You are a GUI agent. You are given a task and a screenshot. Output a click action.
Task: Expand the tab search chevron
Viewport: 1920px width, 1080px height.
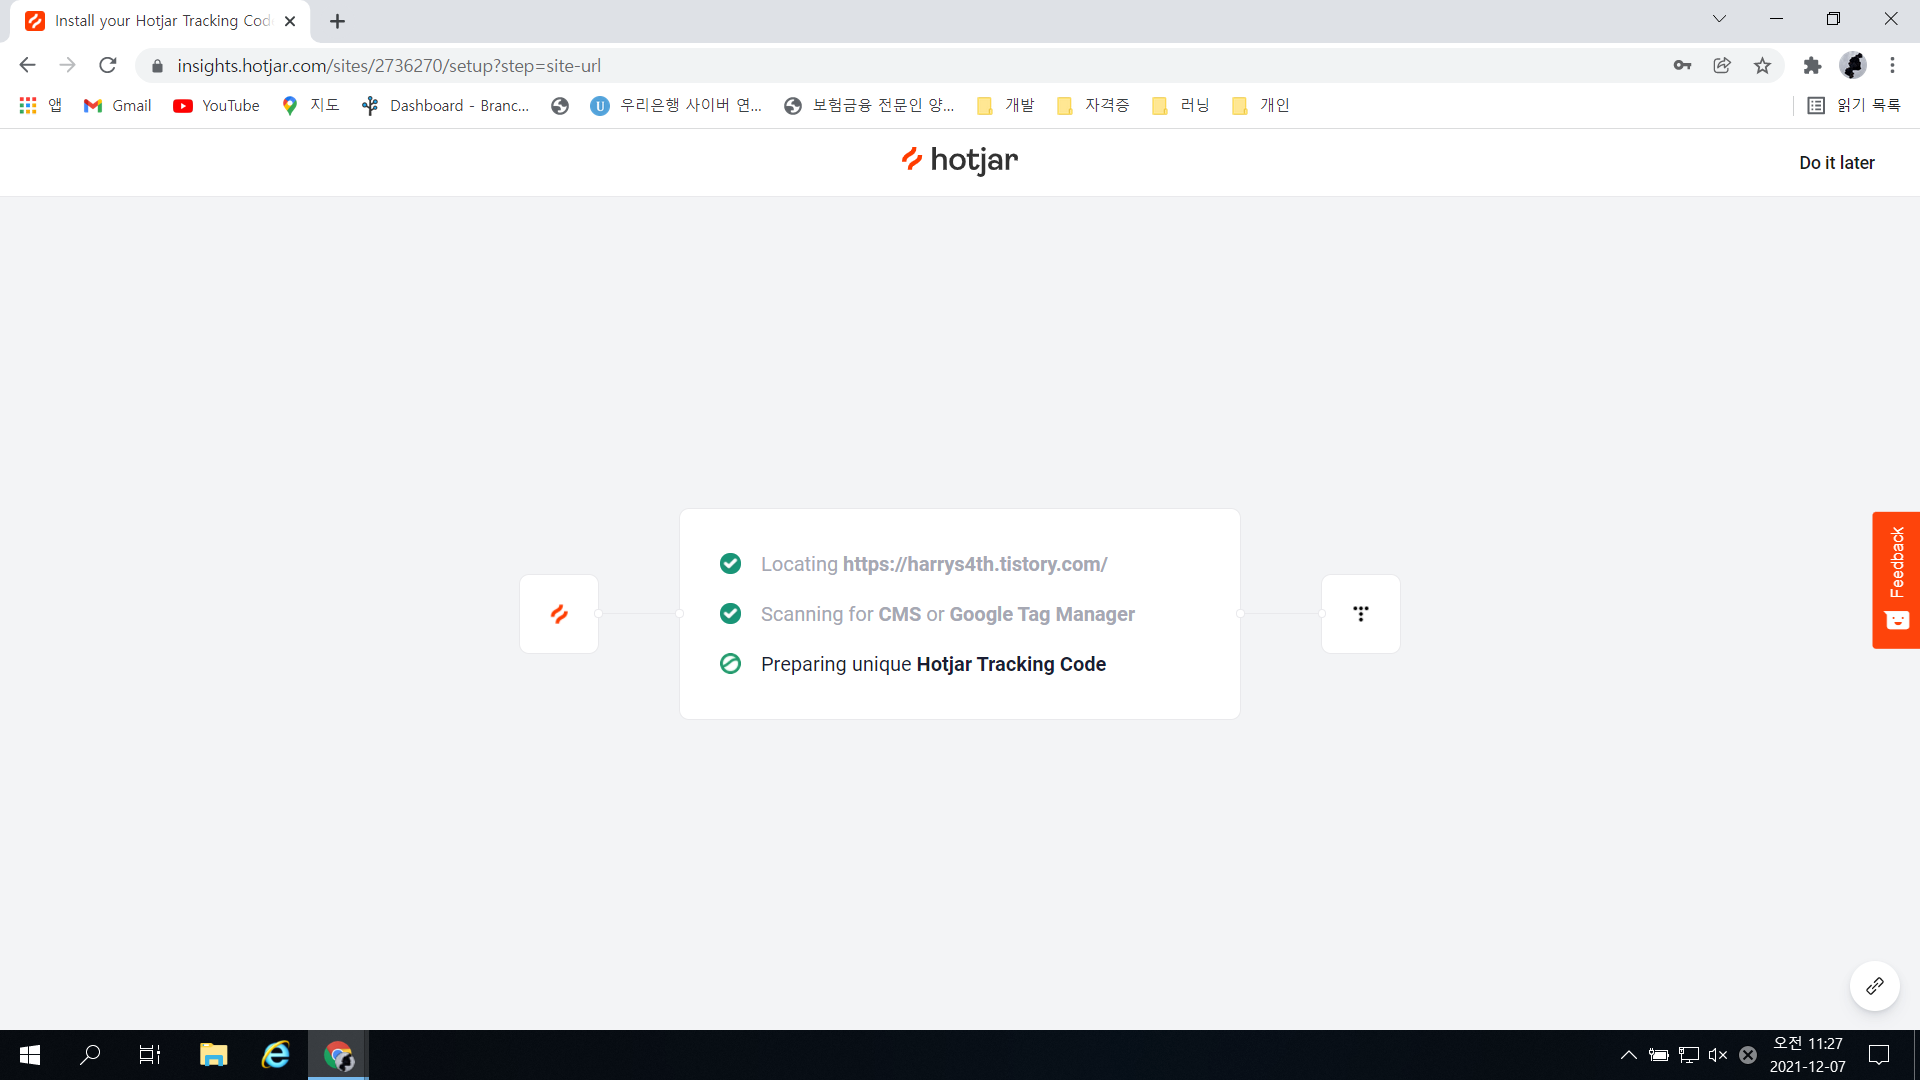(x=1719, y=19)
